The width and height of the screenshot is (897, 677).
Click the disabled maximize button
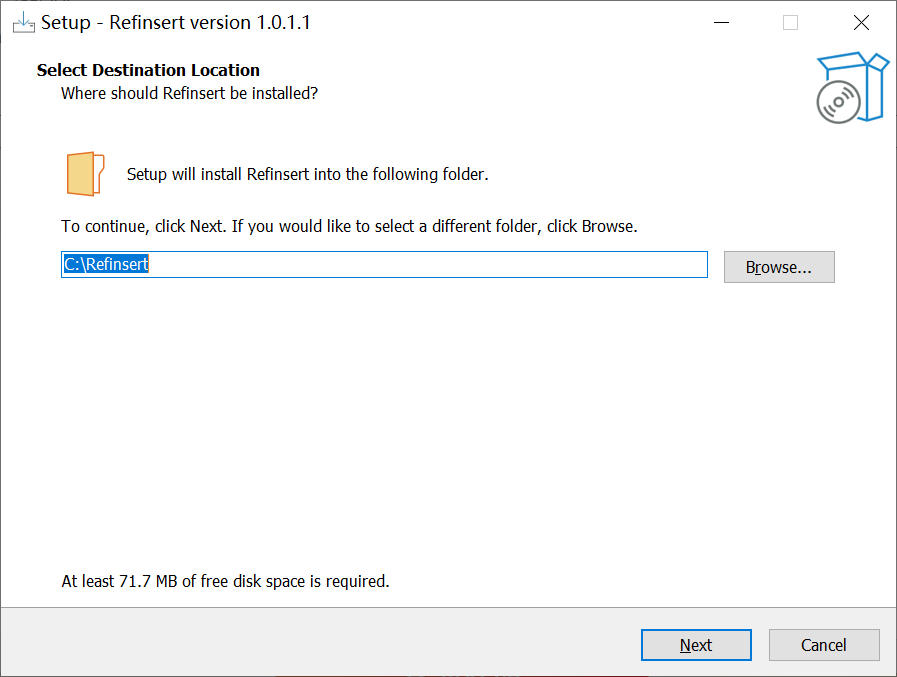point(790,23)
